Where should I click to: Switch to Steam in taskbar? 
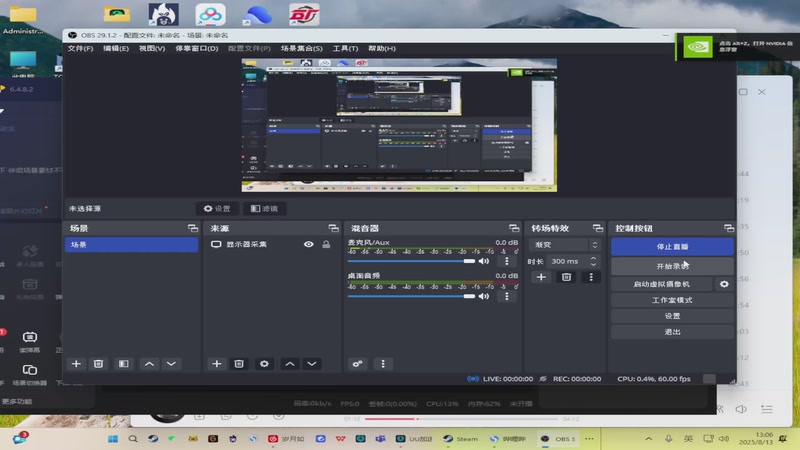coord(460,439)
